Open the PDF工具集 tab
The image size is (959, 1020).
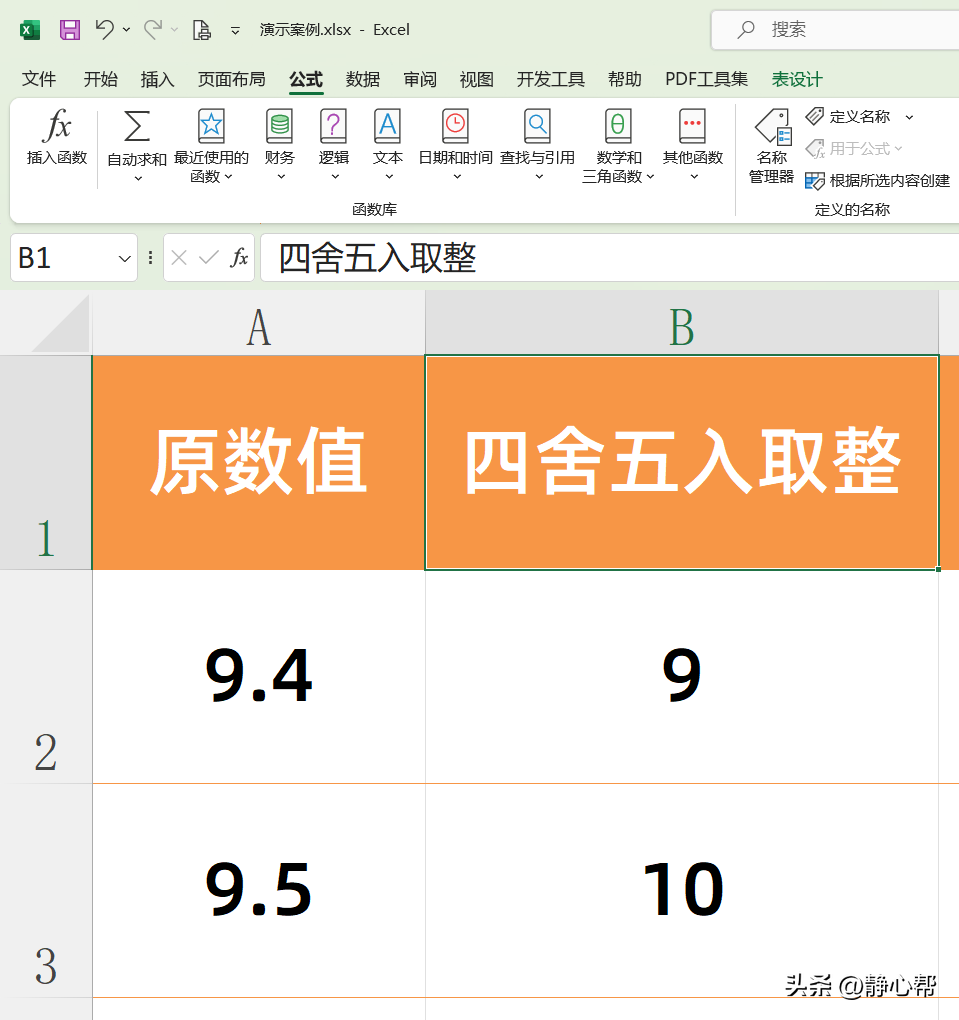706,79
